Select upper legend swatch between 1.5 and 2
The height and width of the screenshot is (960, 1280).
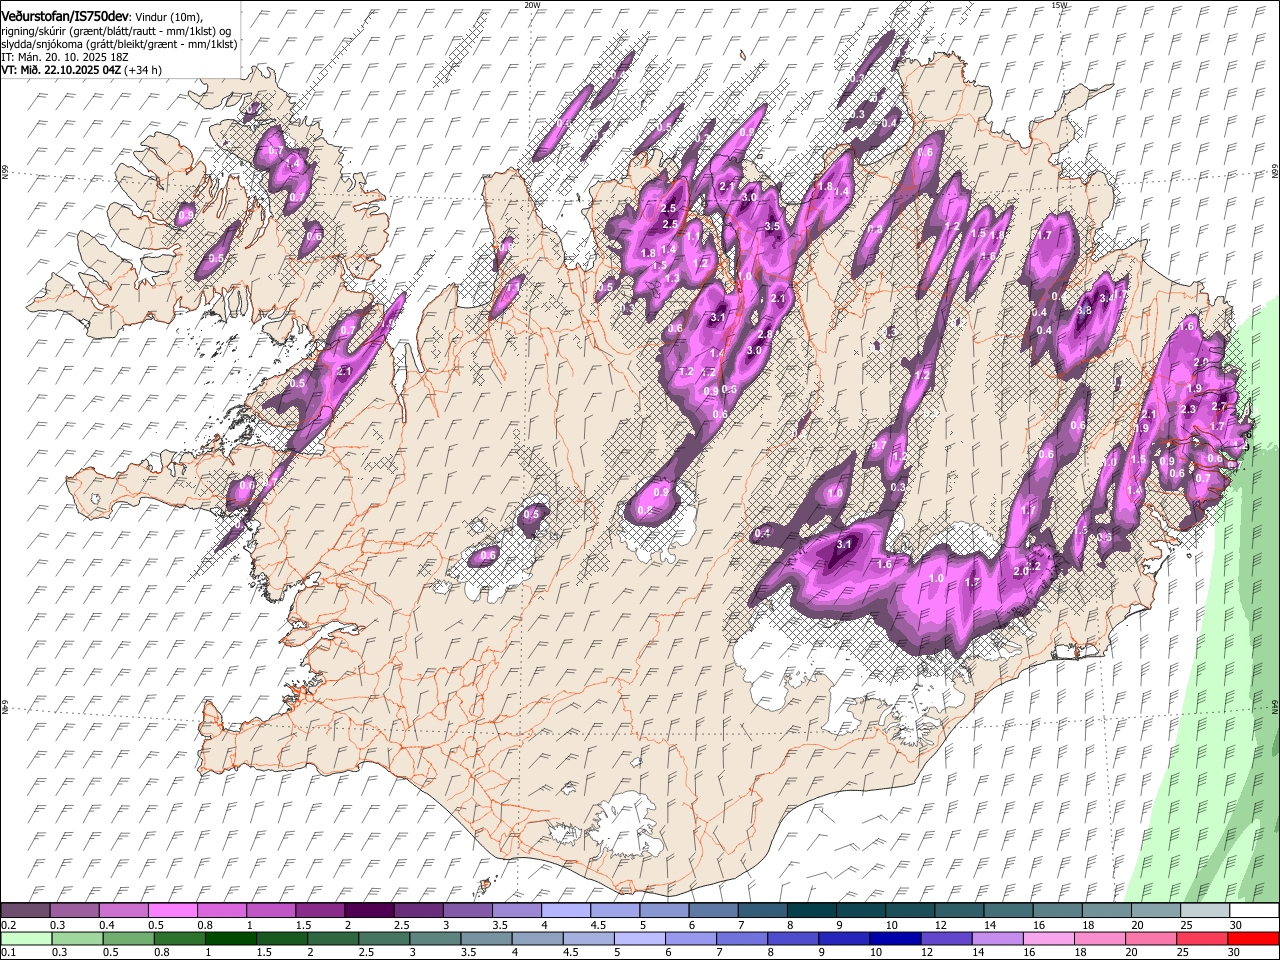[319, 911]
